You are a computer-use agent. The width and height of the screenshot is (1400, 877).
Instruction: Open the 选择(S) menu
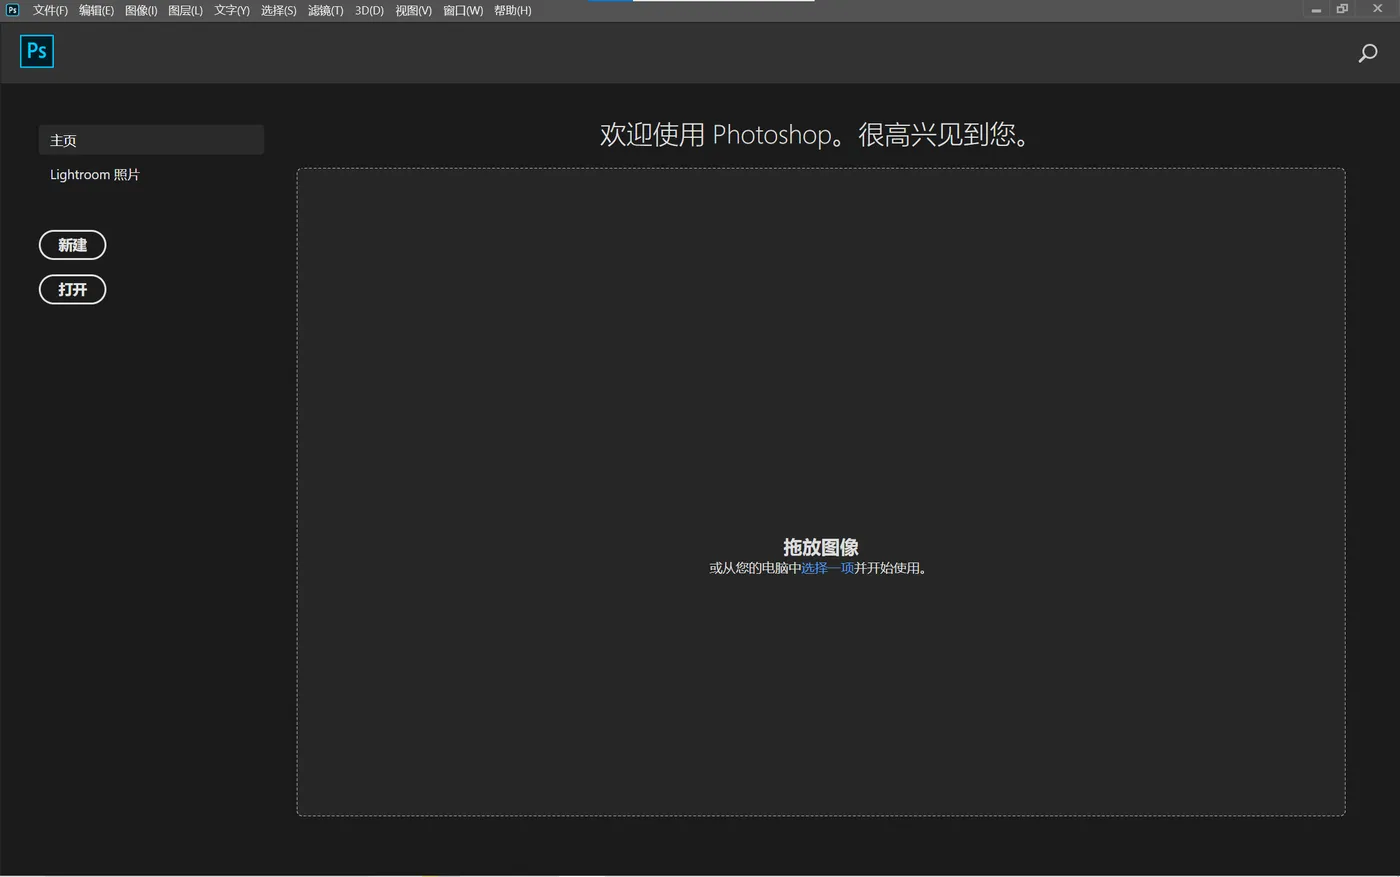pyautogui.click(x=279, y=10)
